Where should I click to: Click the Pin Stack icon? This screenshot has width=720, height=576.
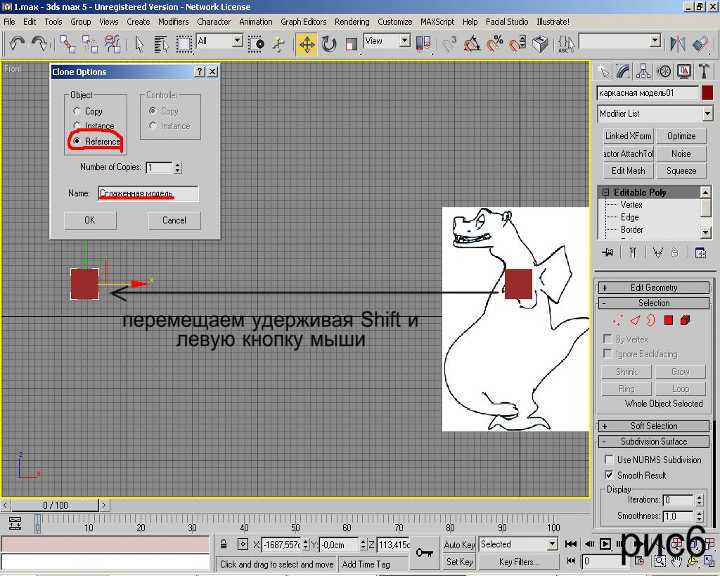pyautogui.click(x=609, y=252)
